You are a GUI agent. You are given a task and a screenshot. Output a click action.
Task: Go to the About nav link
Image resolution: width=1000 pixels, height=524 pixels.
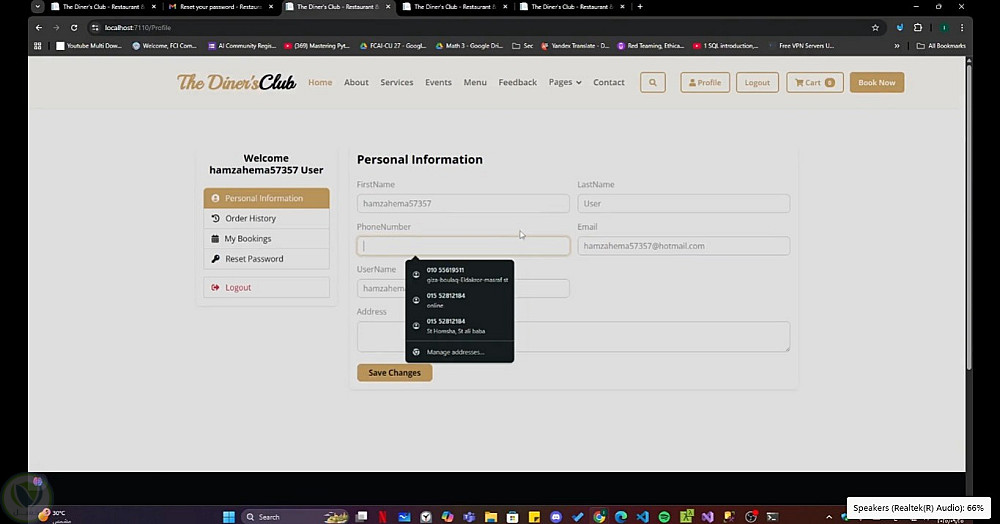tap(356, 82)
